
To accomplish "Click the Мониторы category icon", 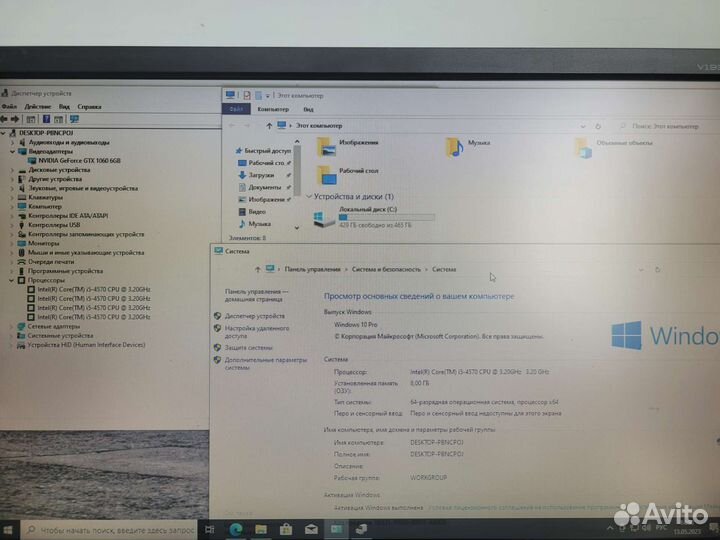I will coord(22,243).
